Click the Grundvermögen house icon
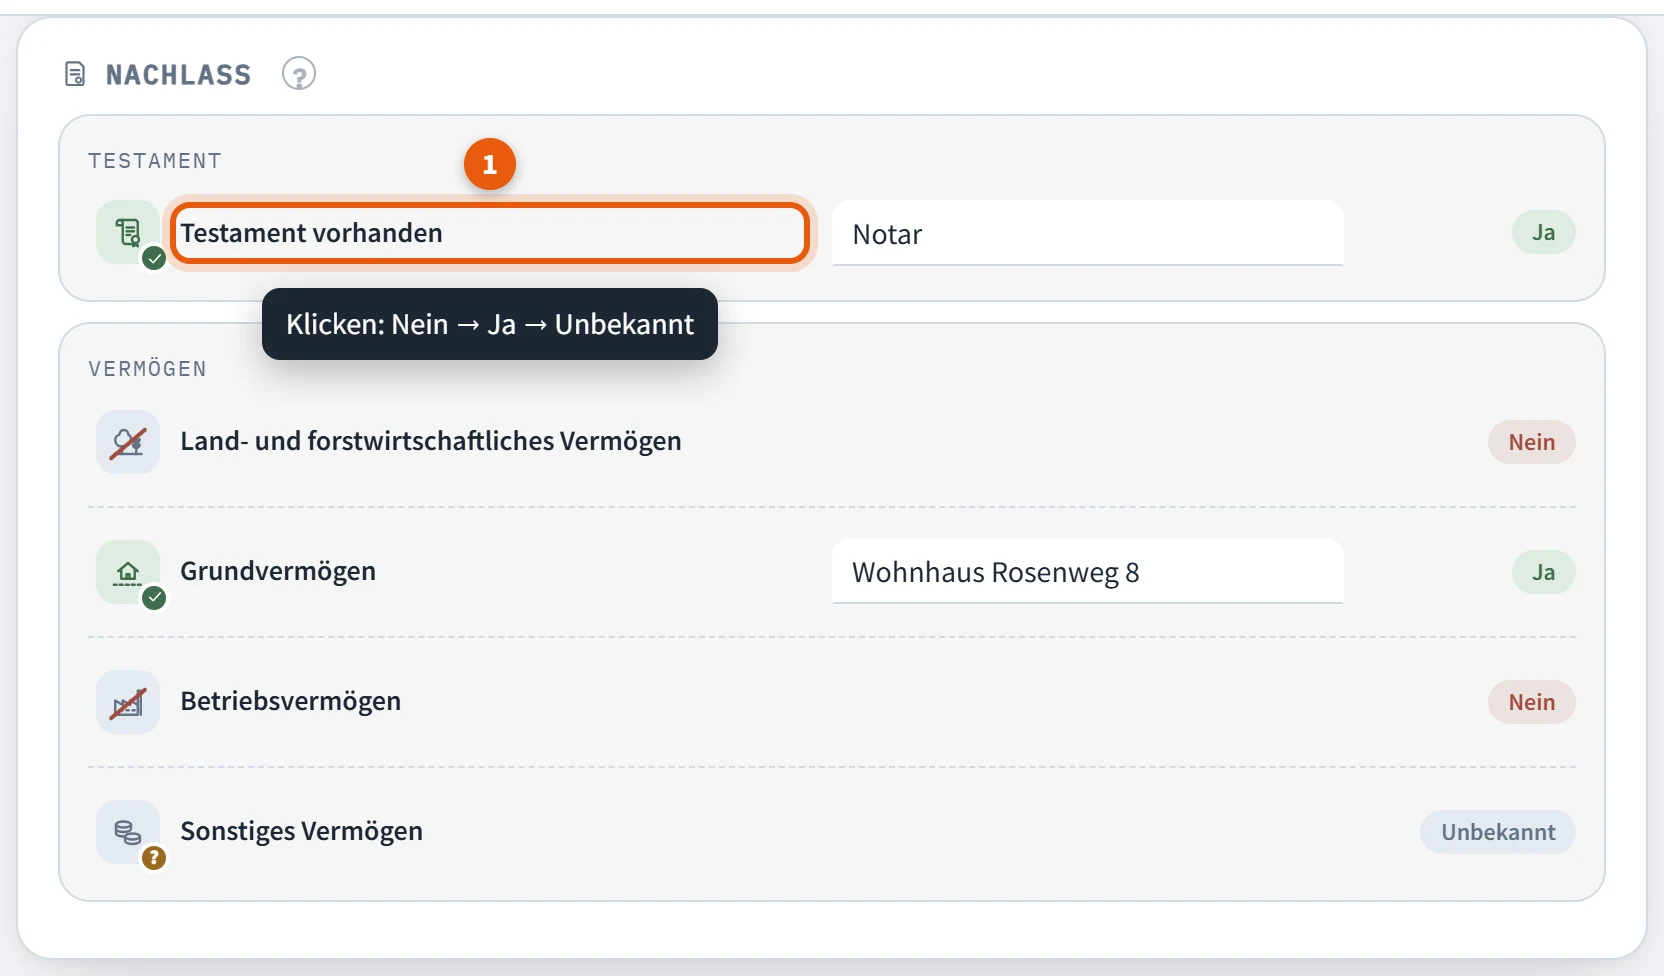The height and width of the screenshot is (976, 1664). coord(128,572)
